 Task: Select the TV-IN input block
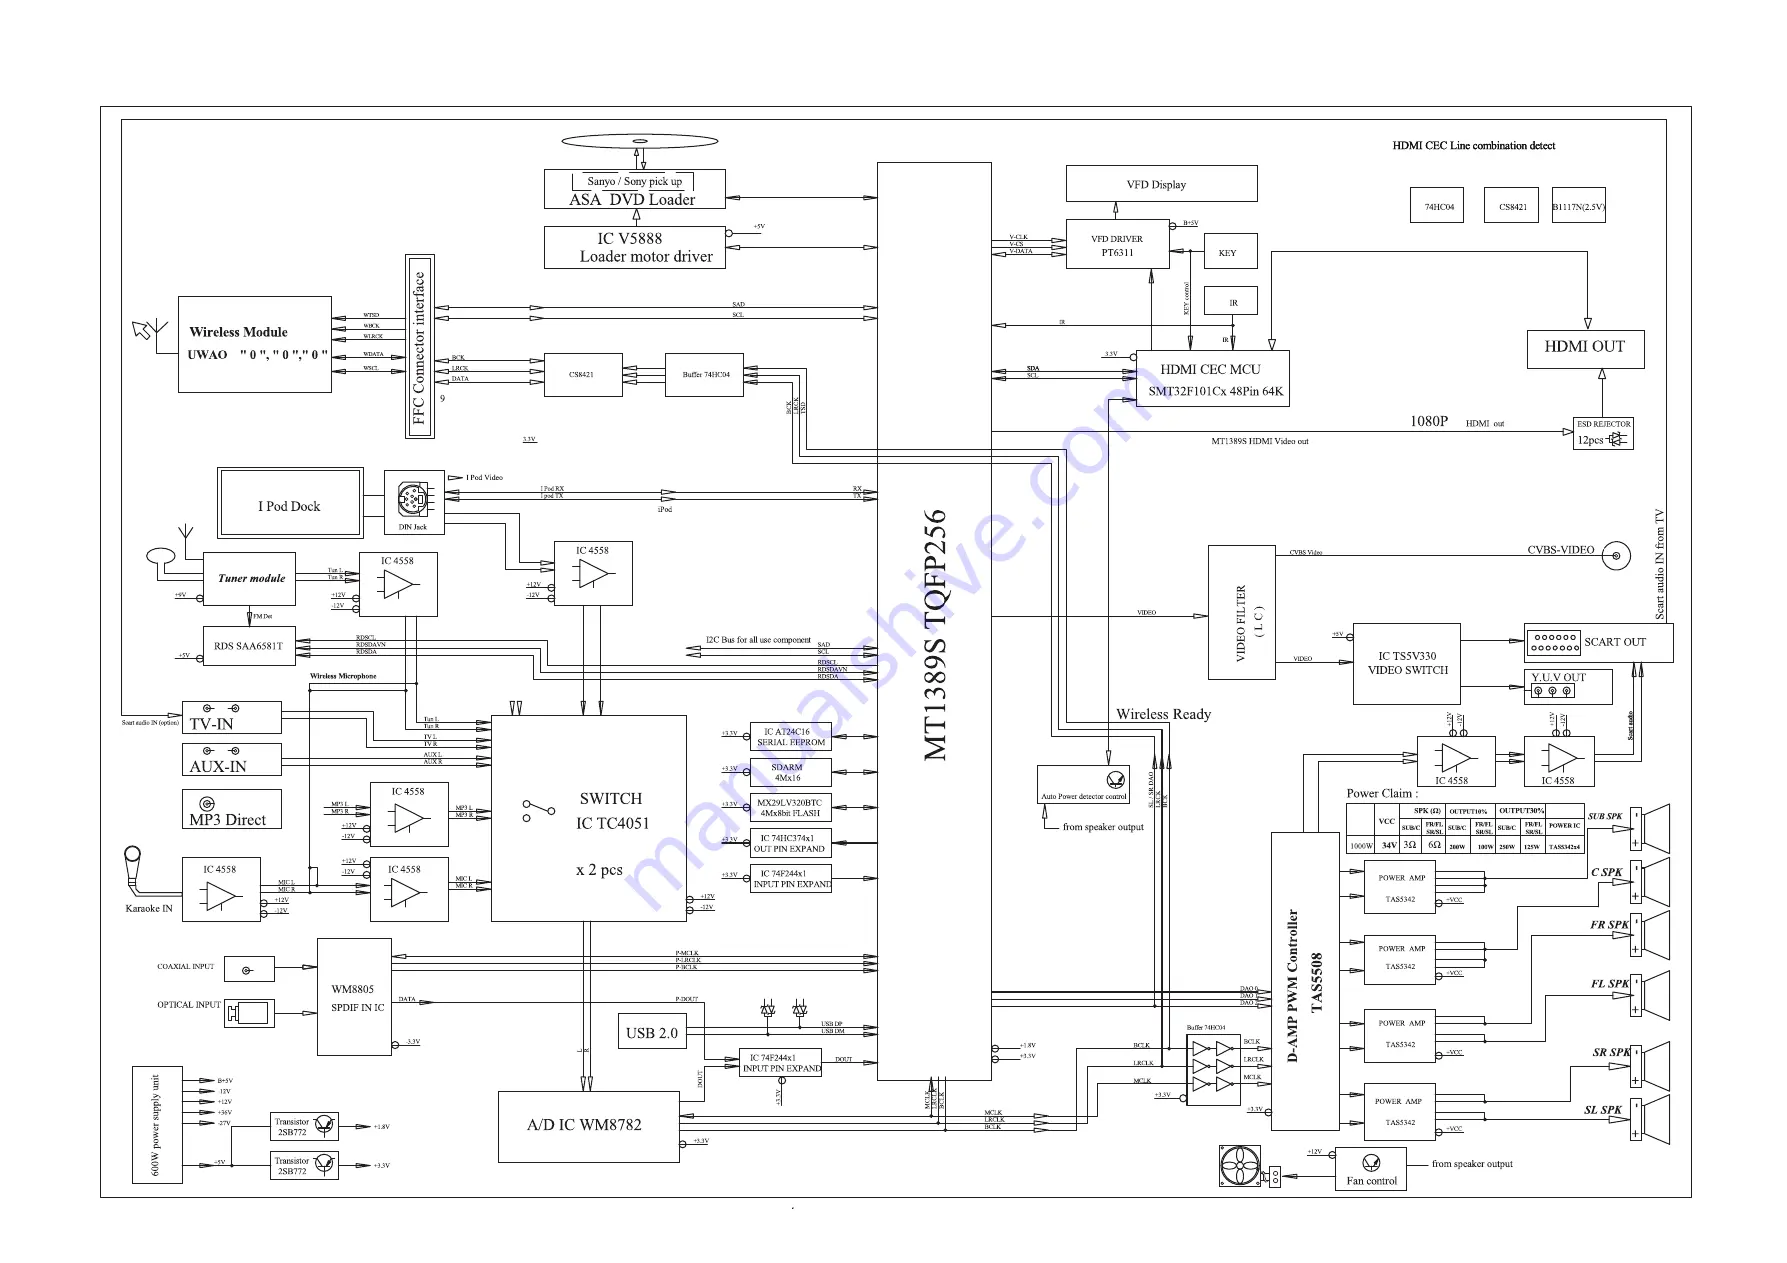(231, 717)
